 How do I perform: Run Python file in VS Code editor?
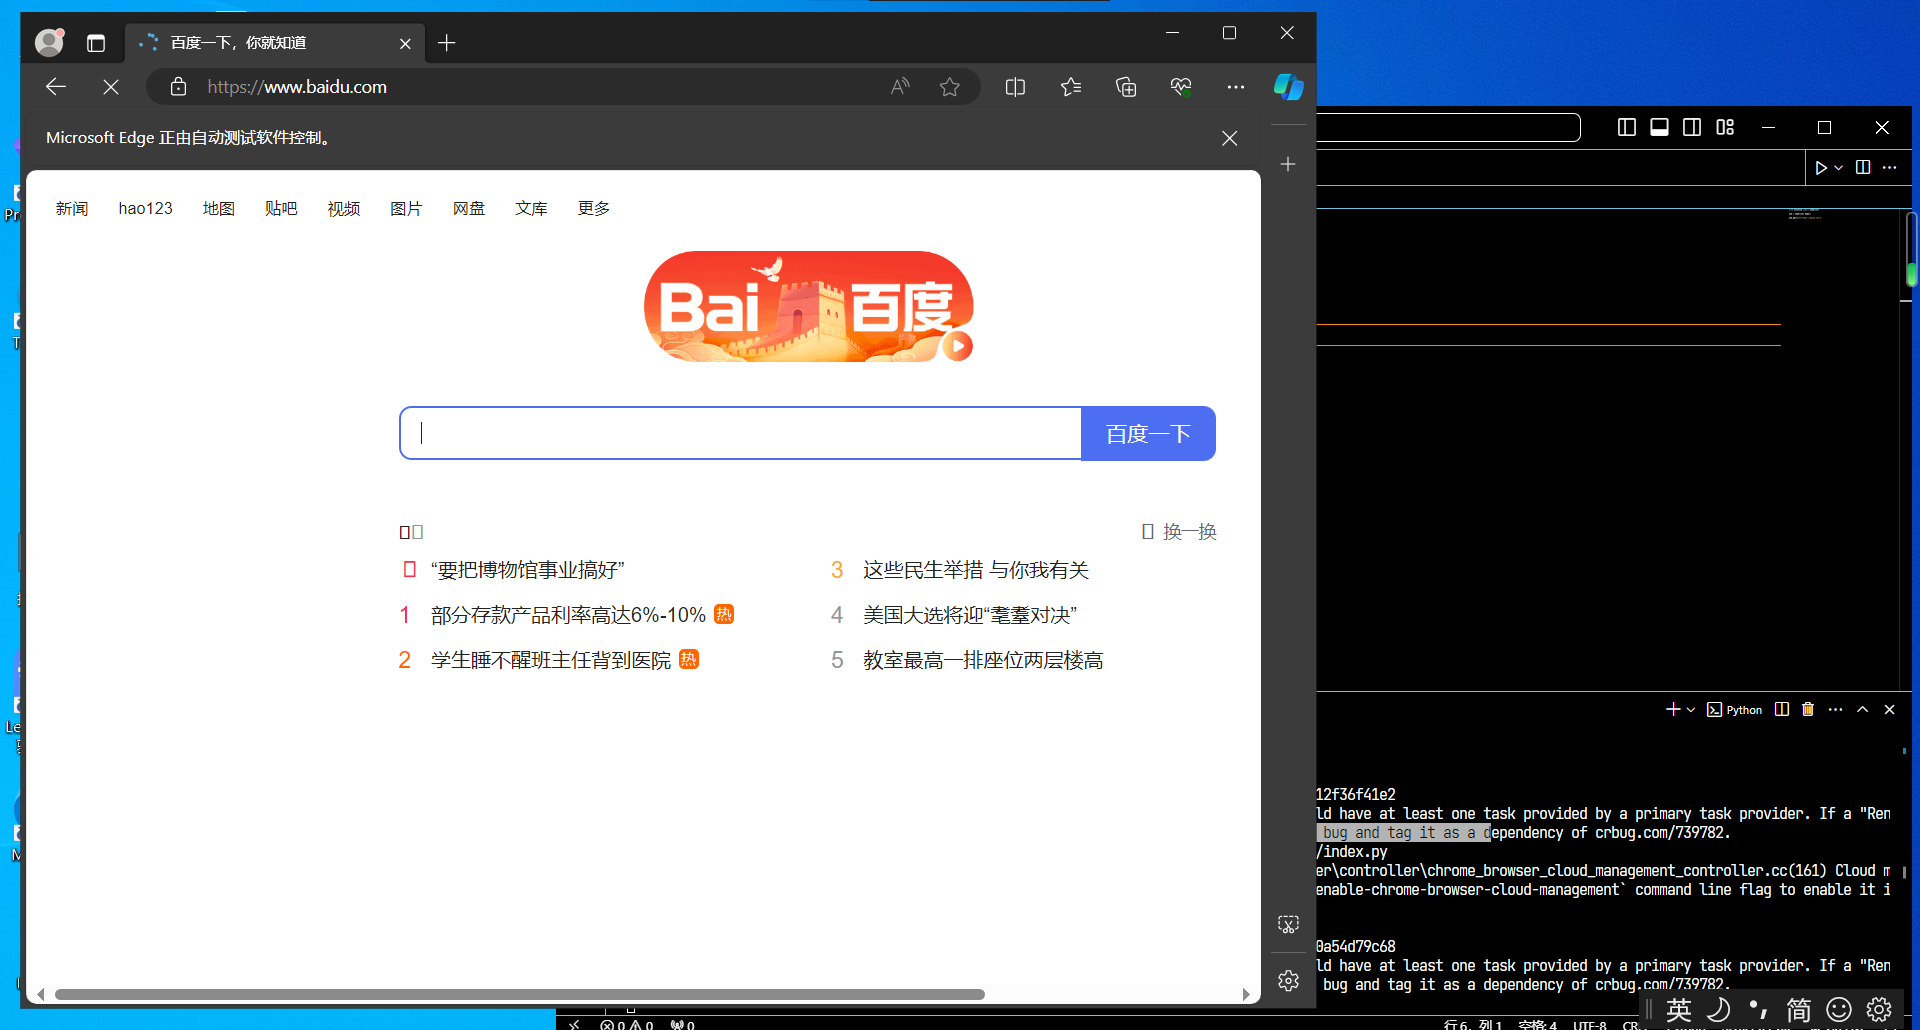[x=1821, y=168]
